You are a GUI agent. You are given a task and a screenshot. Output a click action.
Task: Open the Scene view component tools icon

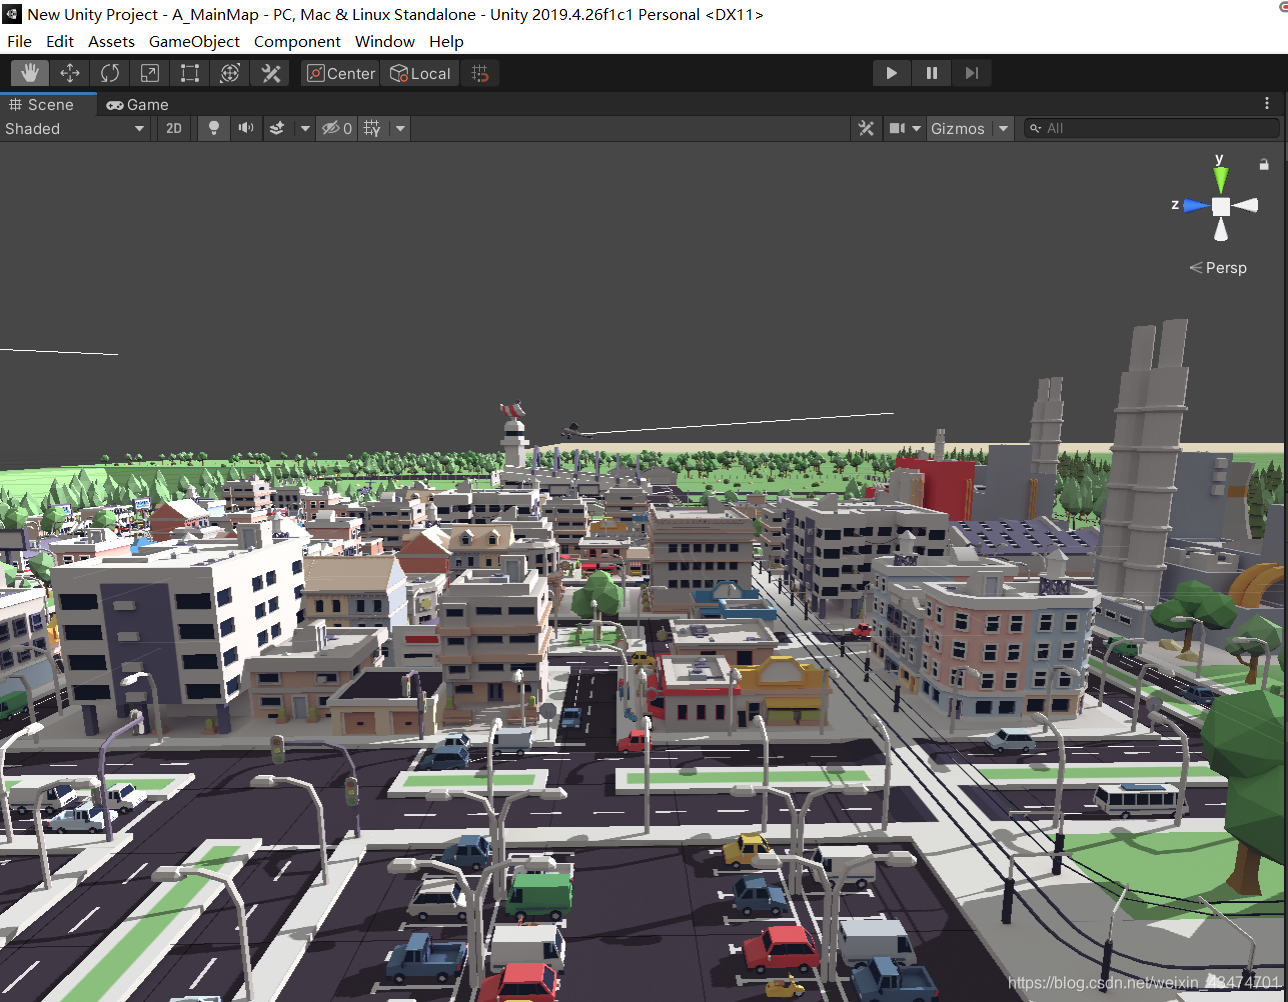coord(866,128)
